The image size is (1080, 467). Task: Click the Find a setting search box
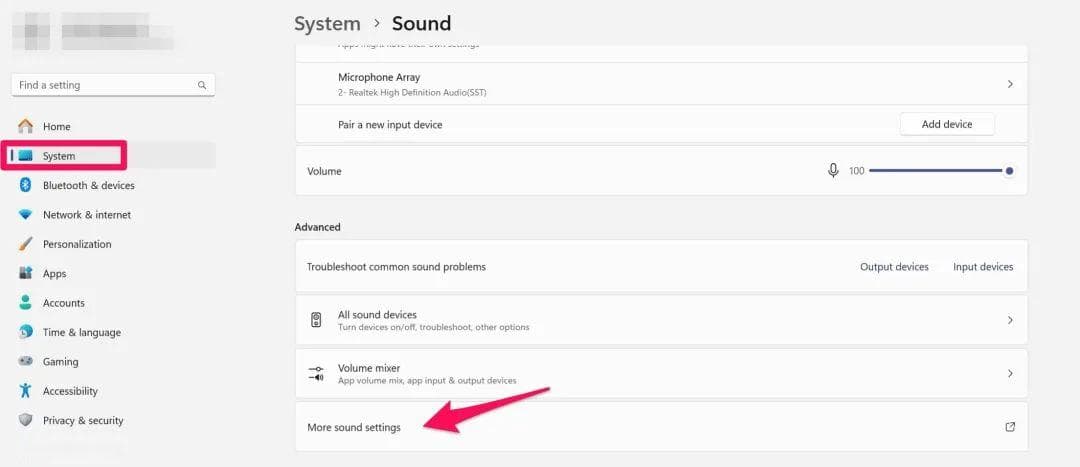tap(113, 85)
